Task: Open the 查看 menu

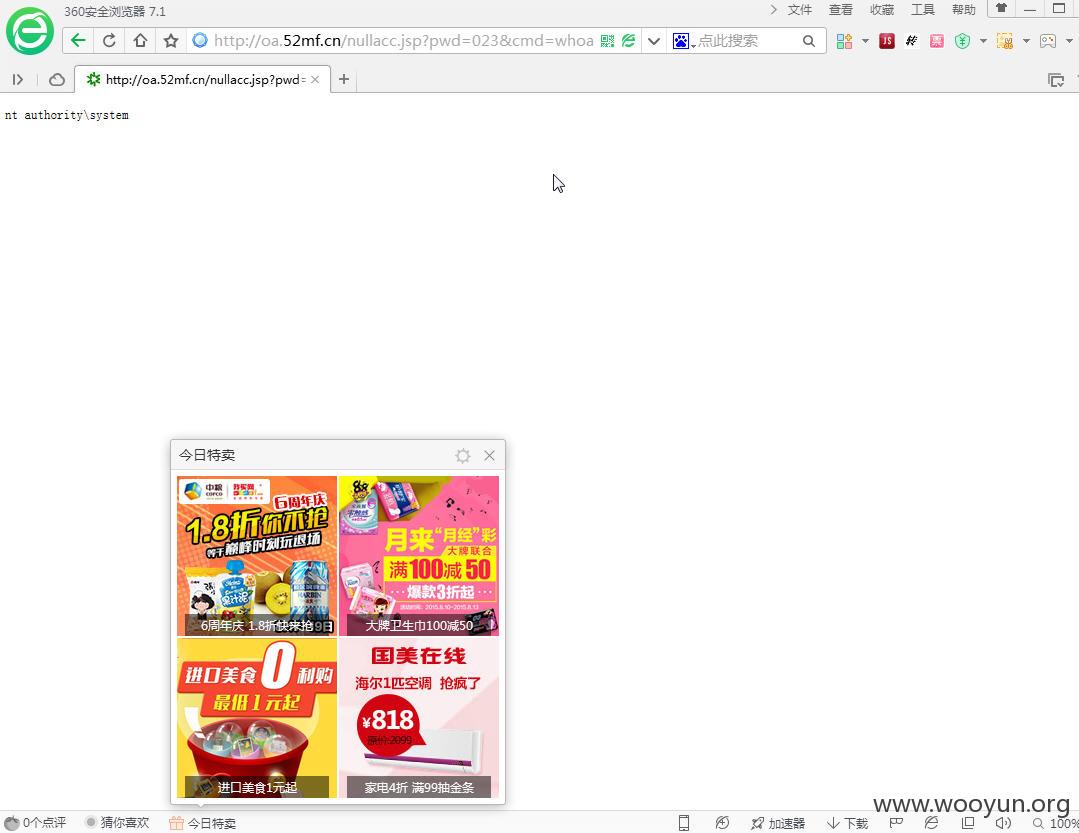Action: (840, 10)
